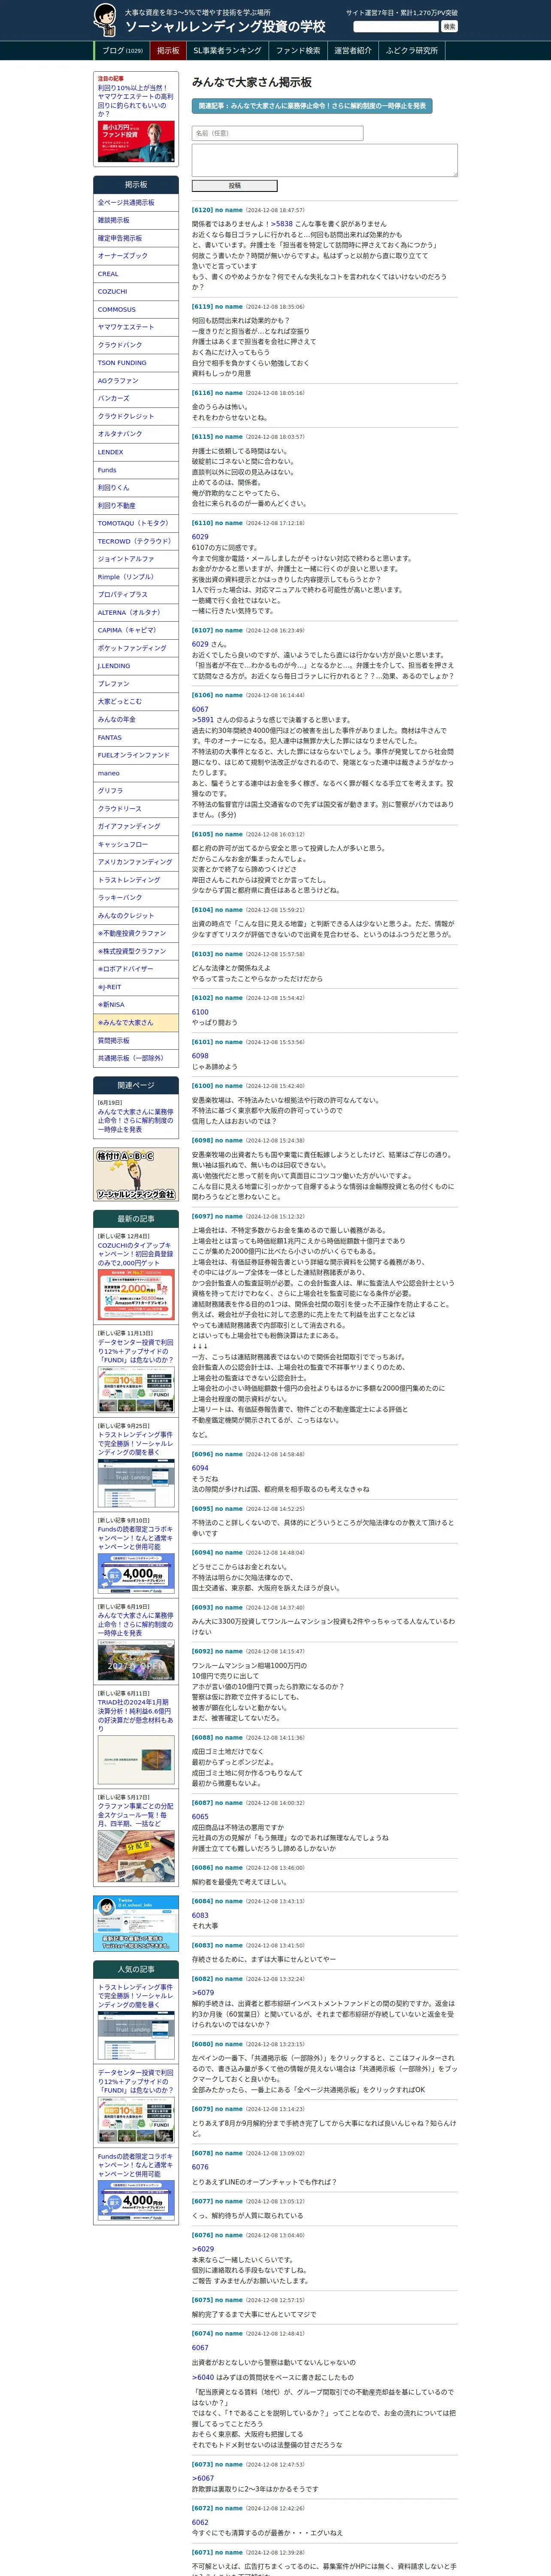
Task: Open the ヤマワケエステート featured article link
Action: click(135, 101)
